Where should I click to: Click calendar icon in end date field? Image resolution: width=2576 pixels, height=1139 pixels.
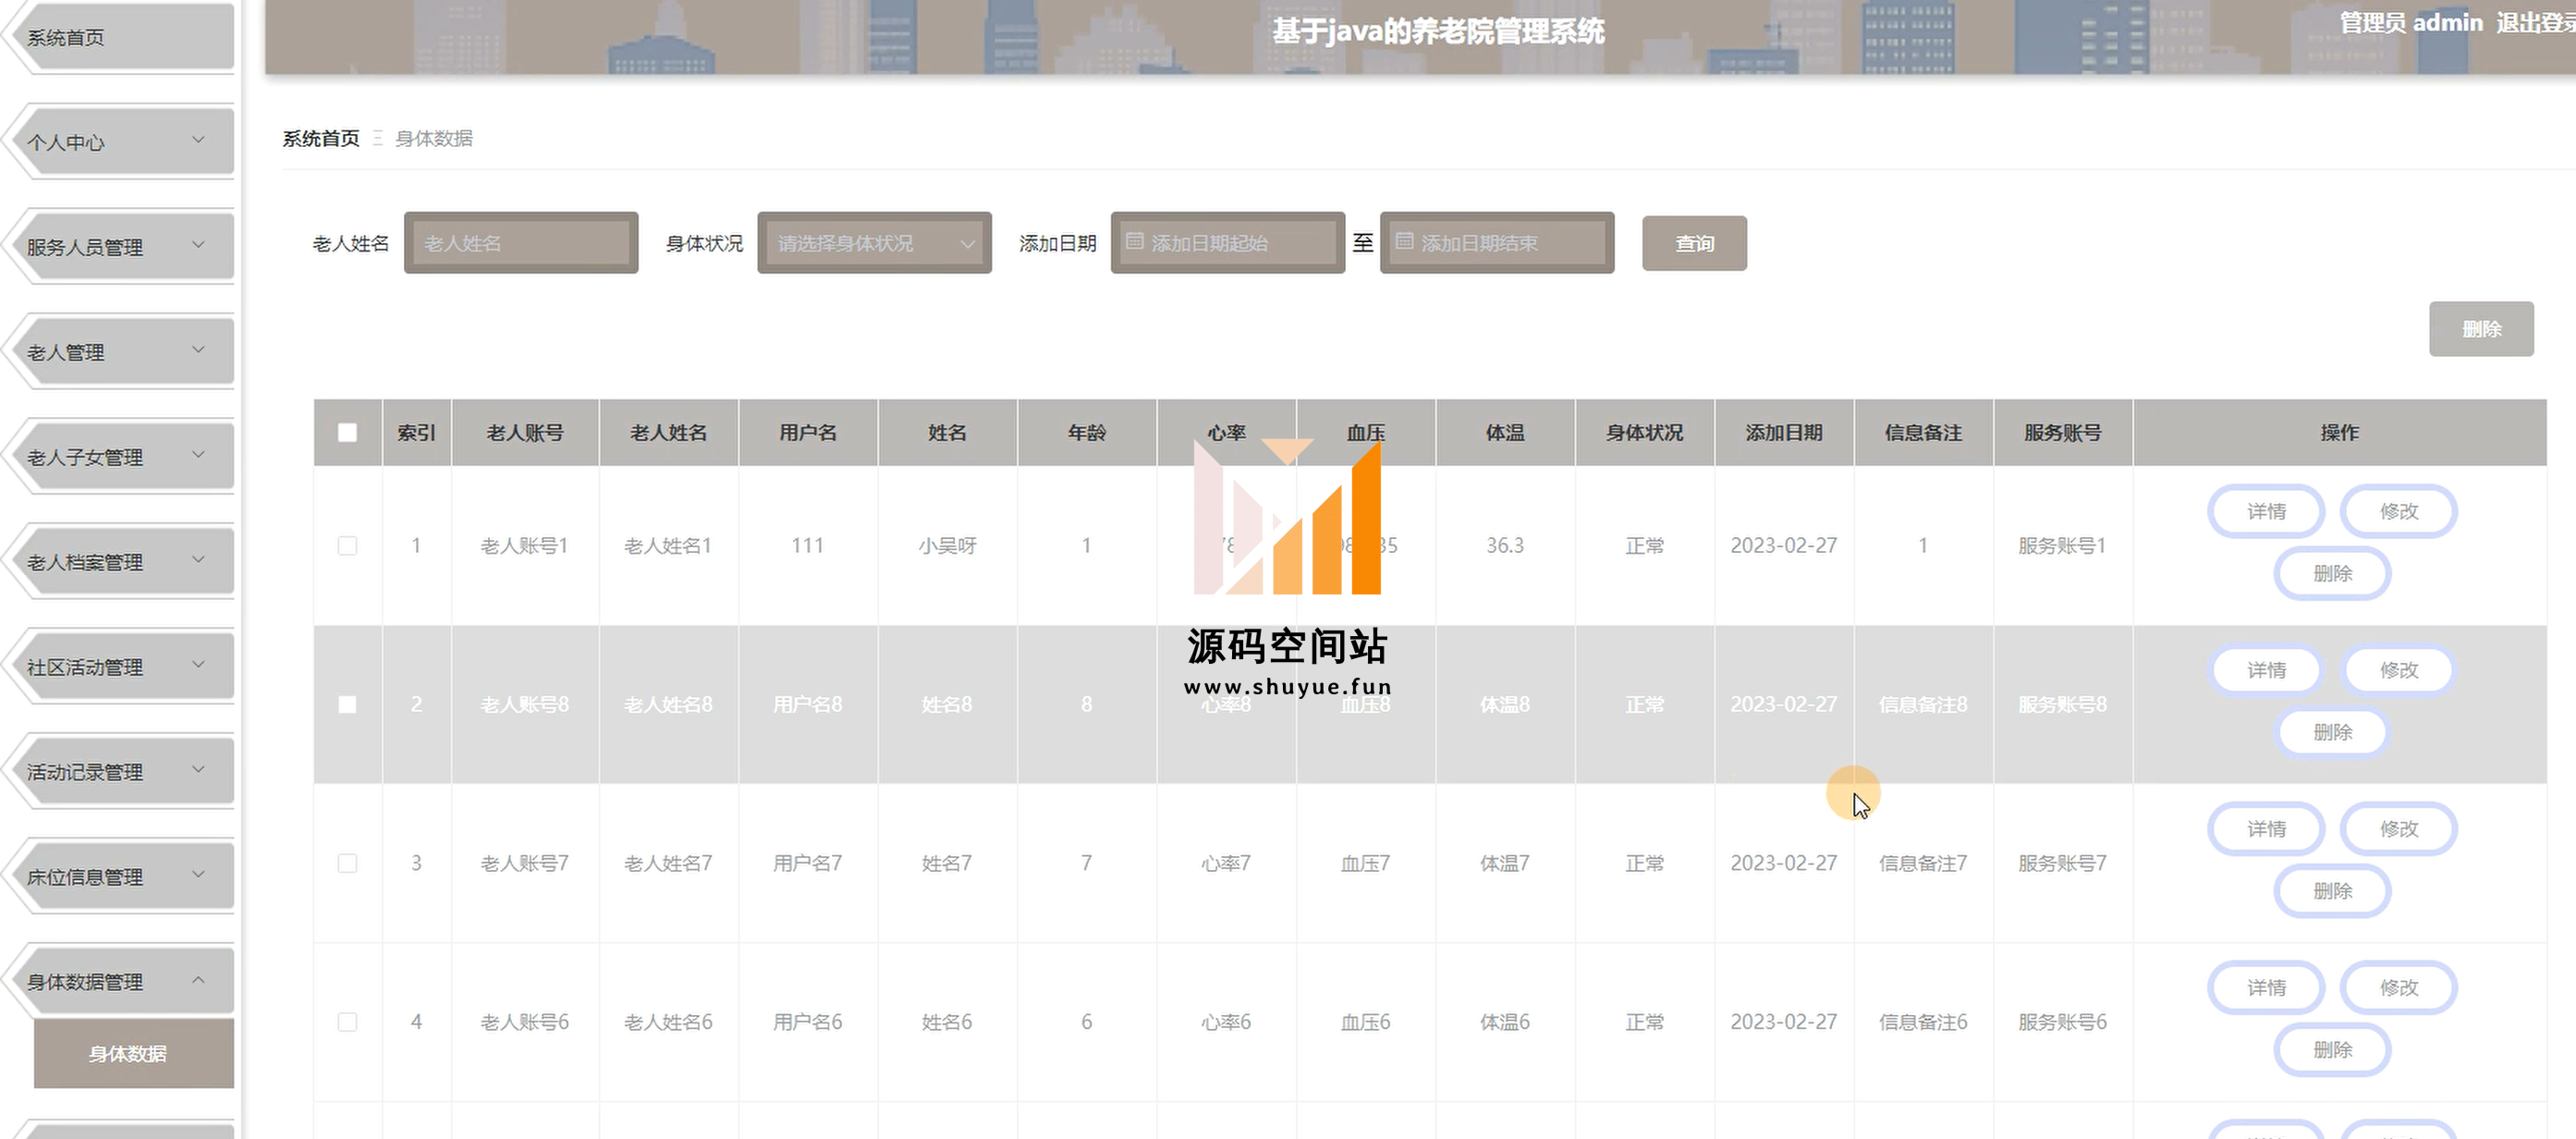click(x=1404, y=242)
